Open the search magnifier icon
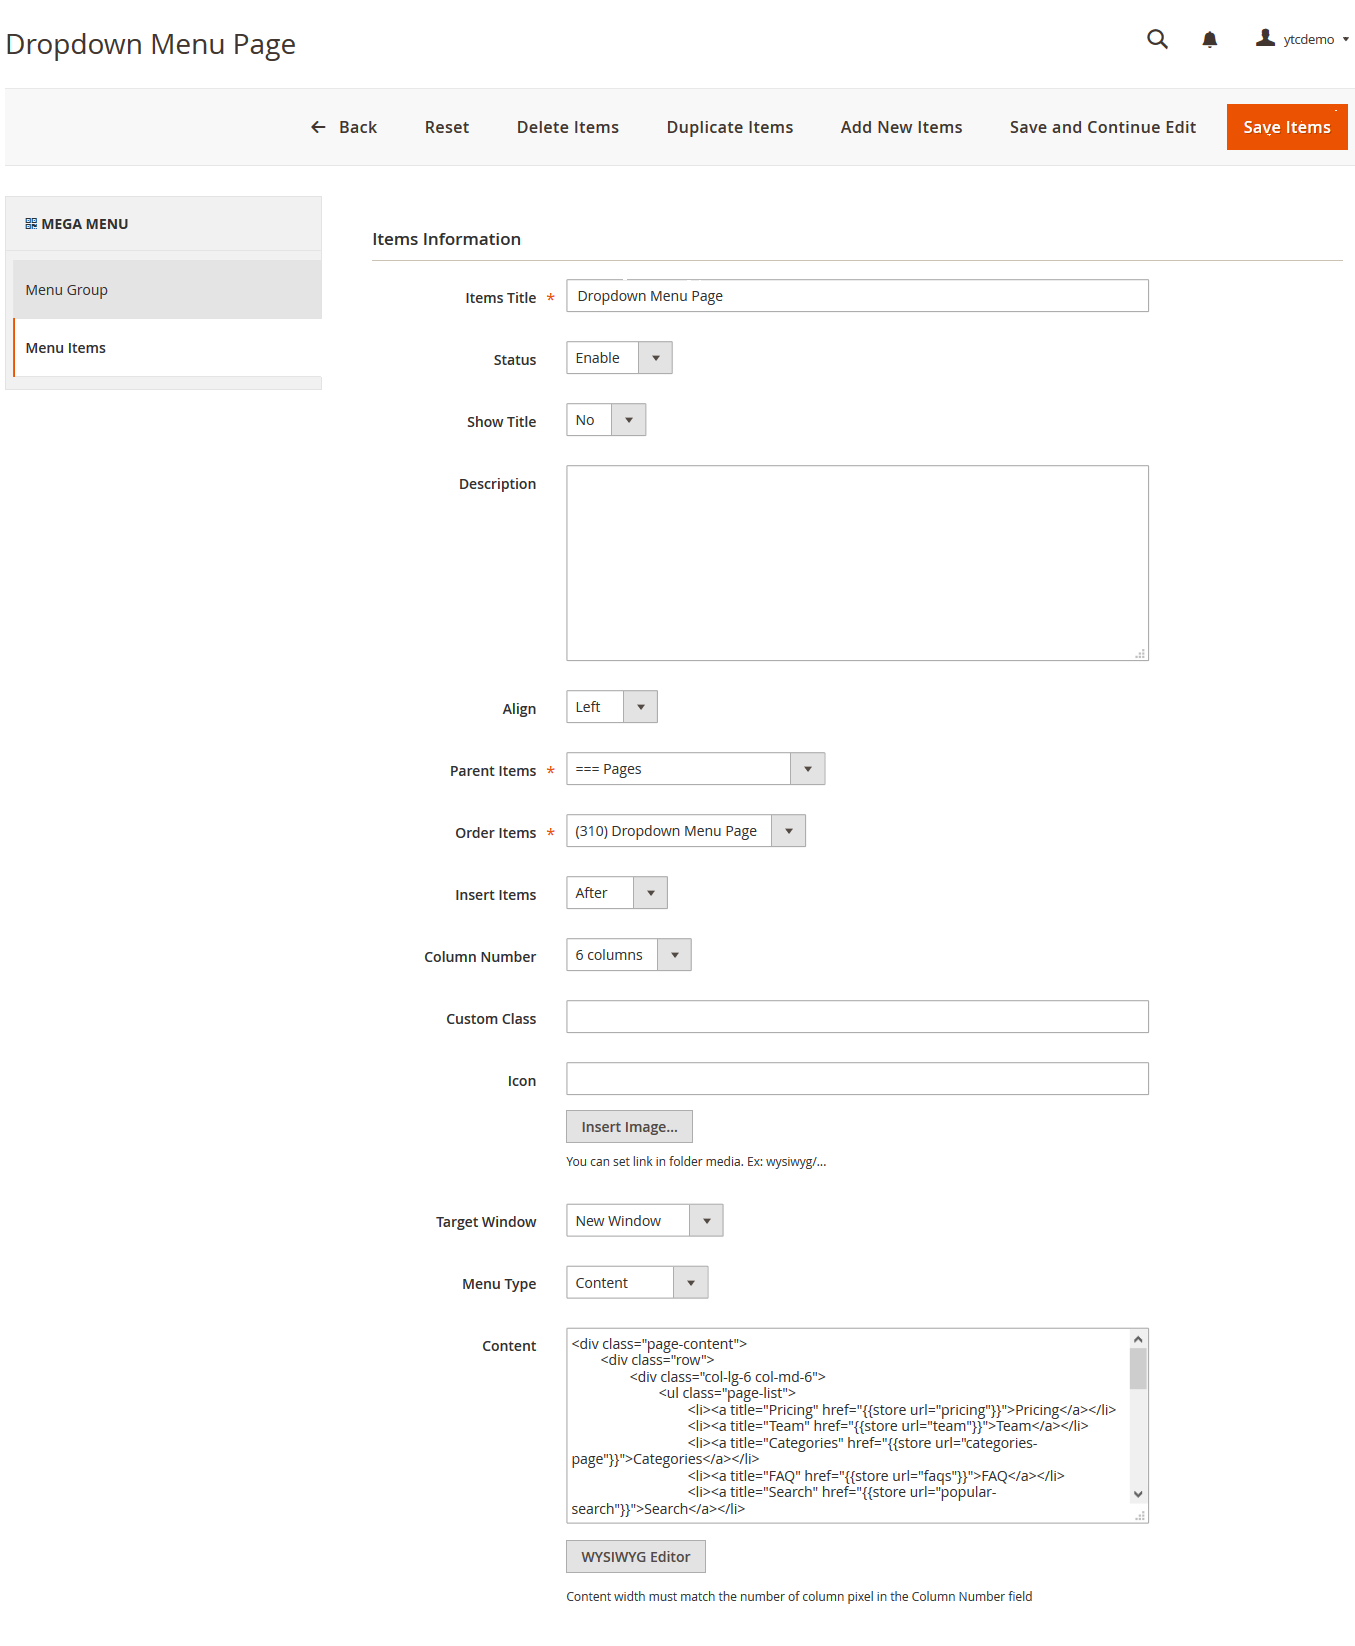Image resolution: width=1355 pixels, height=1646 pixels. tap(1157, 39)
